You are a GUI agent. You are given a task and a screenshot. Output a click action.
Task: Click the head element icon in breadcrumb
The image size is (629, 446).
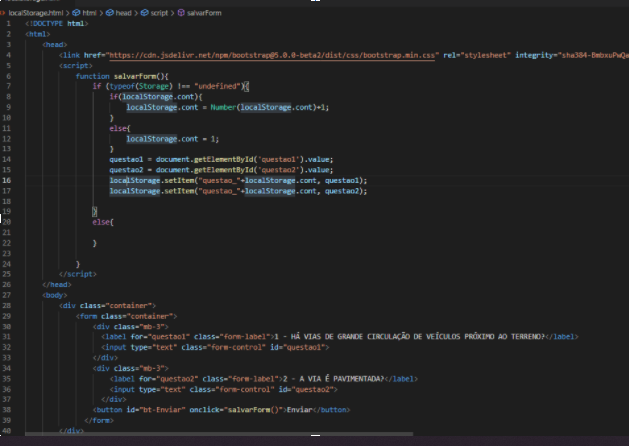pos(110,13)
